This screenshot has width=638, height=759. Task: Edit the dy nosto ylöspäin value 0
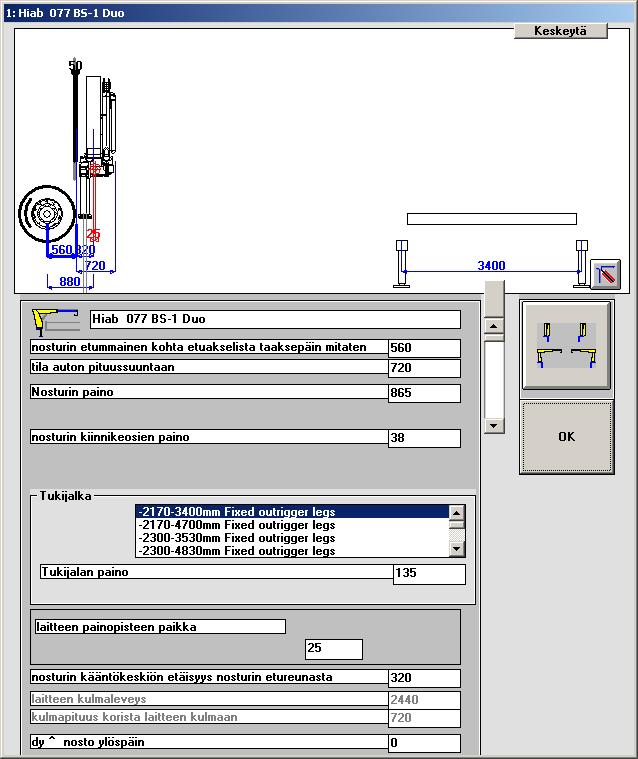click(x=424, y=743)
